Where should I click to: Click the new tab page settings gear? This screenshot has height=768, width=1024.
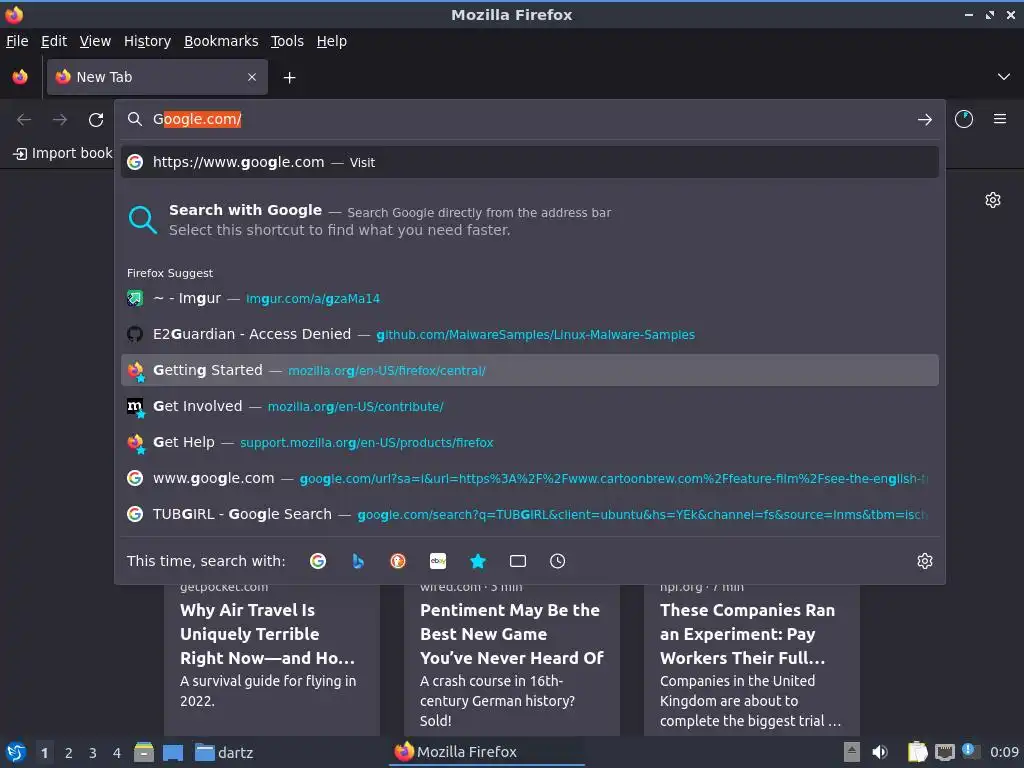(x=993, y=200)
